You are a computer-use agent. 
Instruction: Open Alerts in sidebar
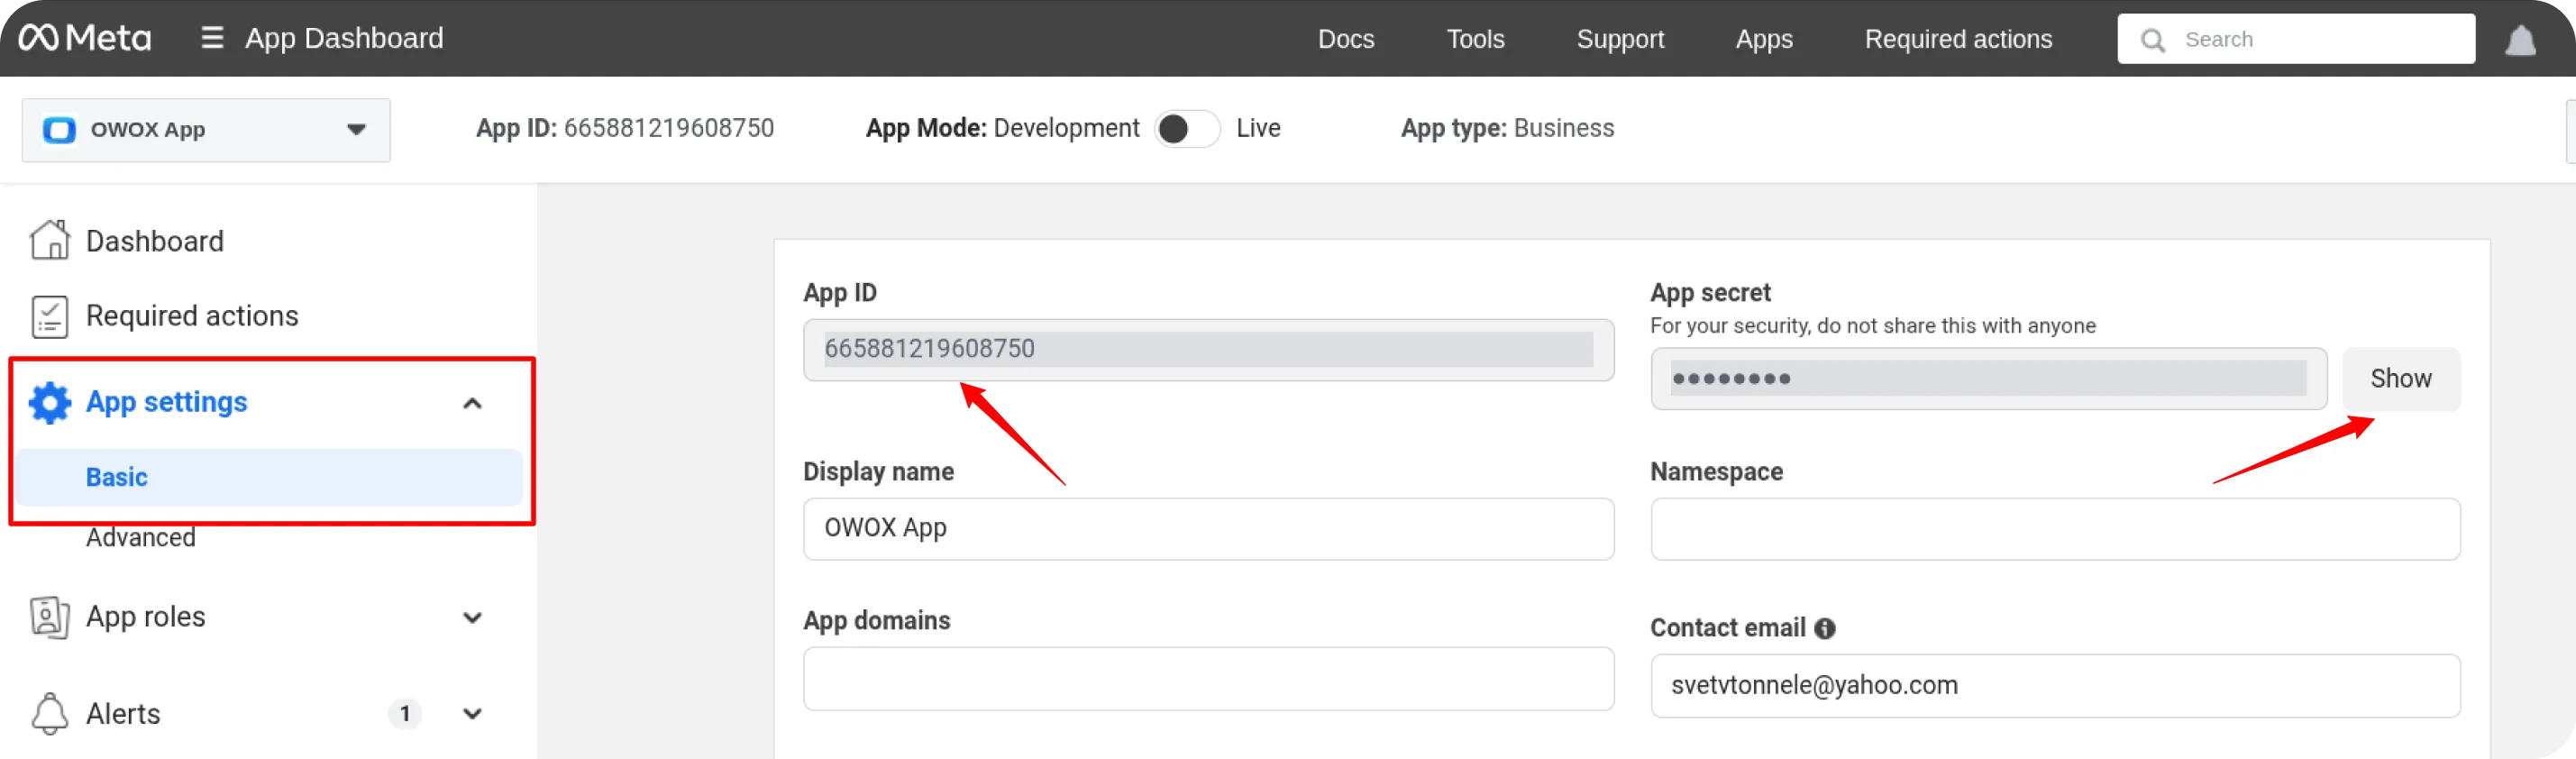point(123,714)
